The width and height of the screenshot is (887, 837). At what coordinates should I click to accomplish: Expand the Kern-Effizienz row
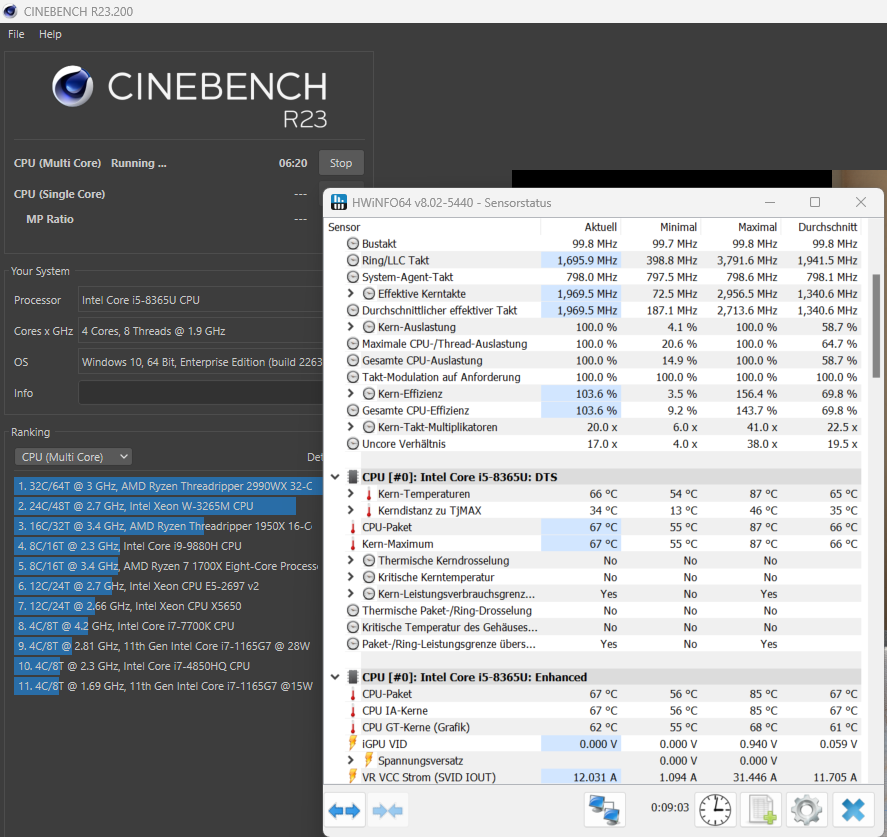click(350, 393)
